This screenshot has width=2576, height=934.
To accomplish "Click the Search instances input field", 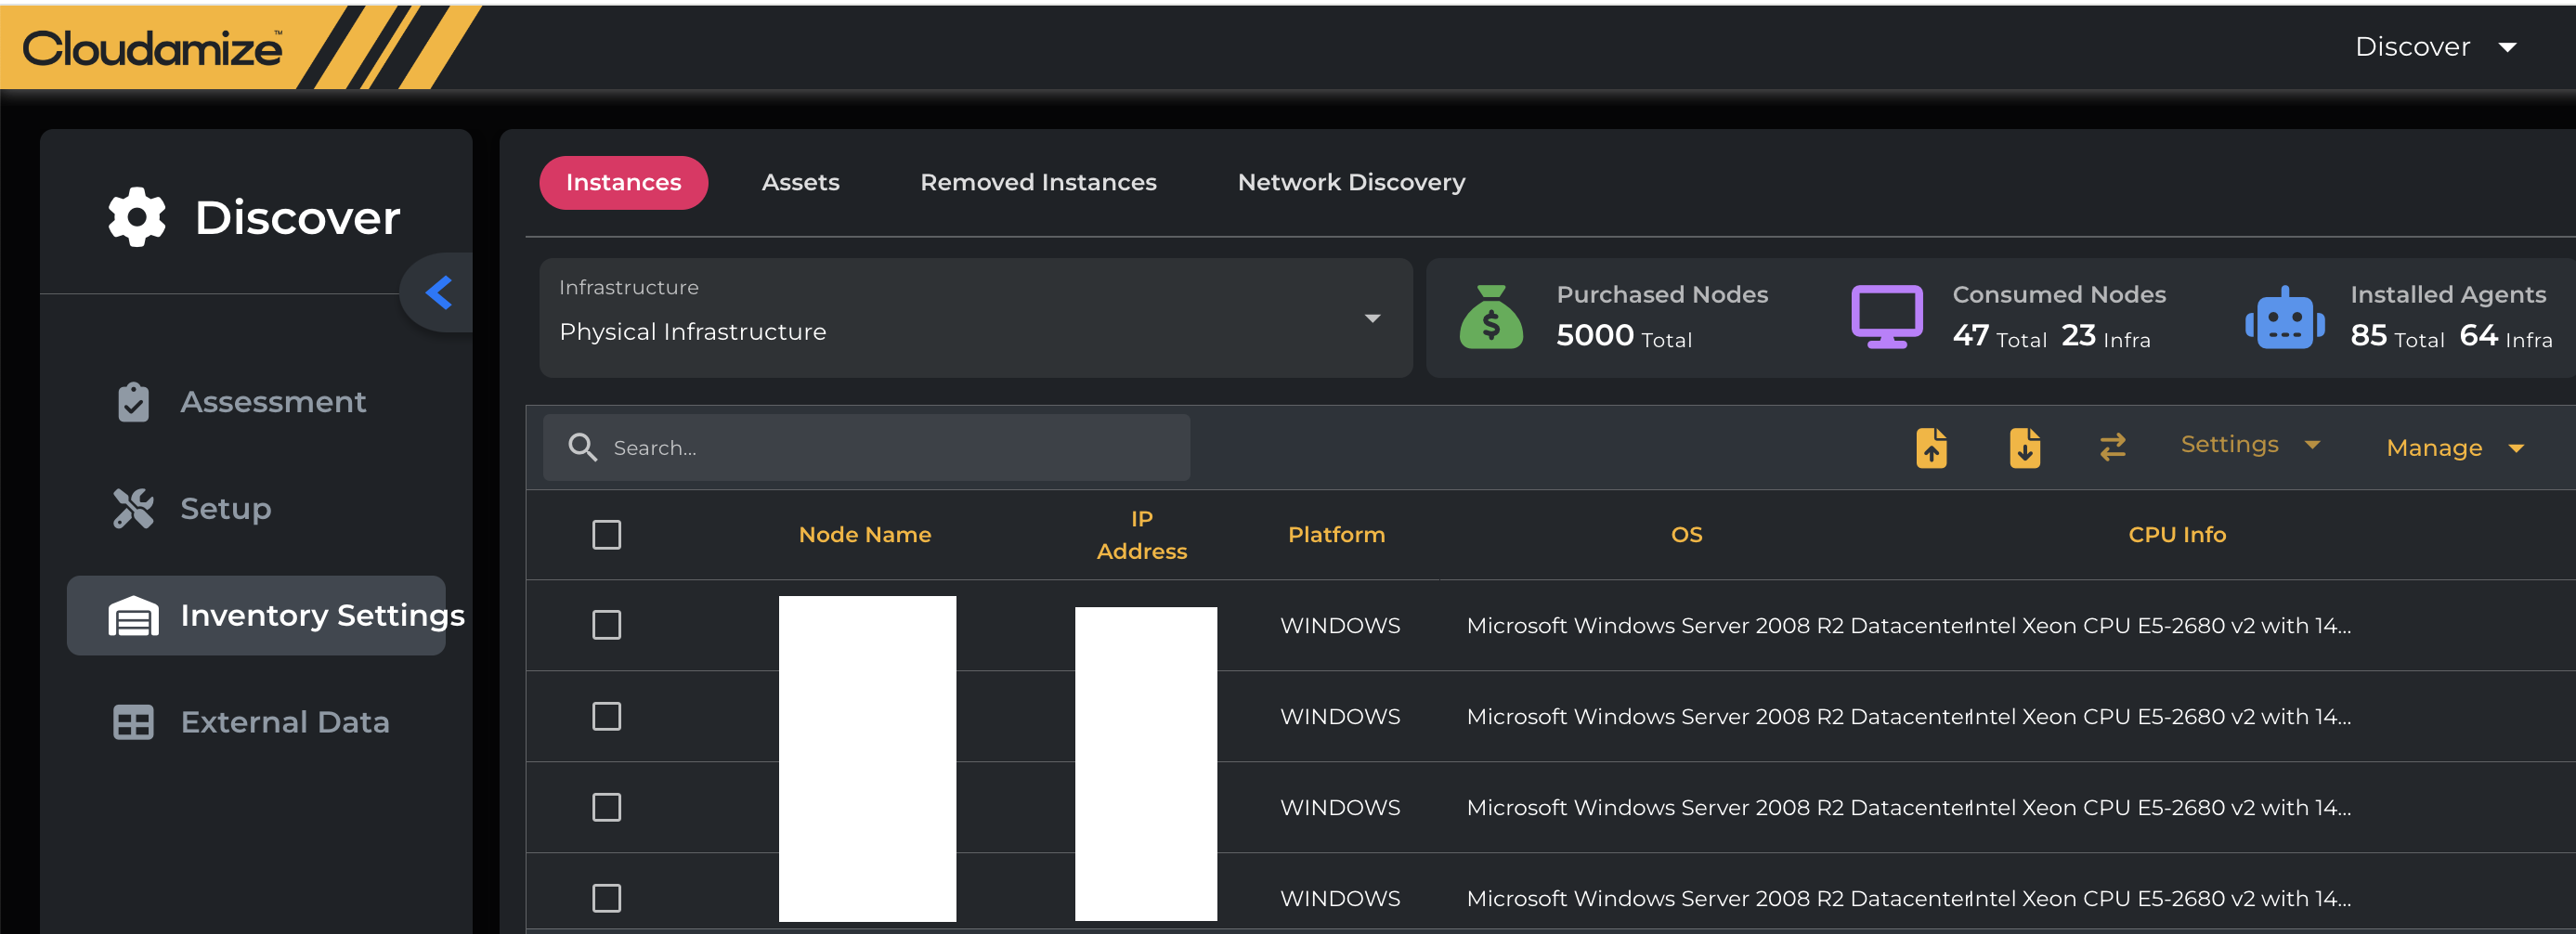I will [x=890, y=448].
